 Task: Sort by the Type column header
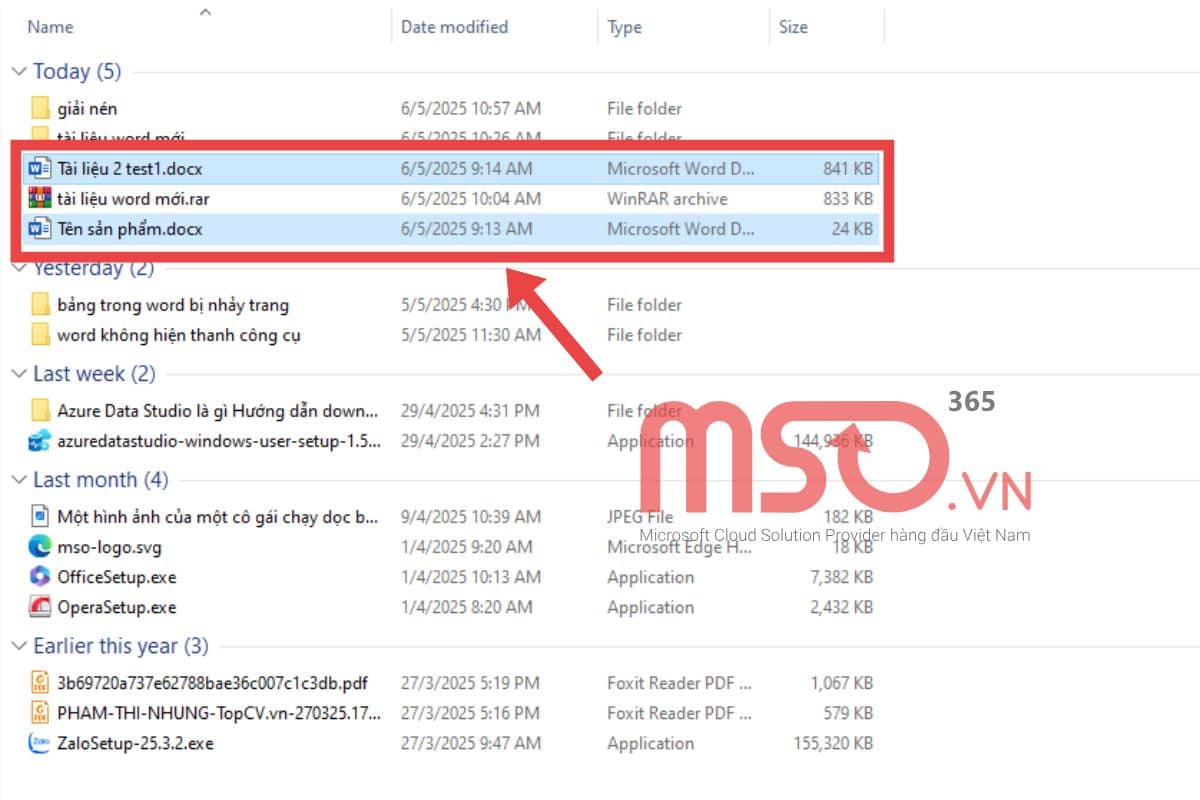pyautogui.click(x=625, y=27)
